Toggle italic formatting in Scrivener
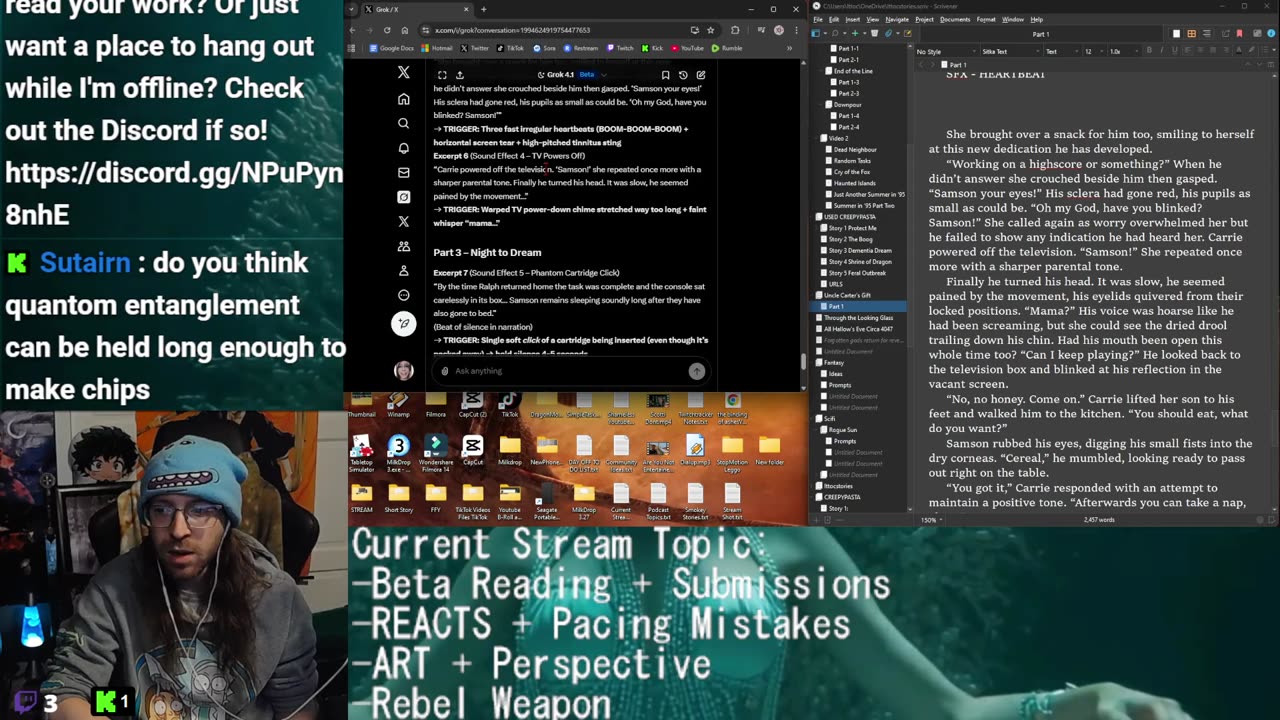 point(1160,51)
